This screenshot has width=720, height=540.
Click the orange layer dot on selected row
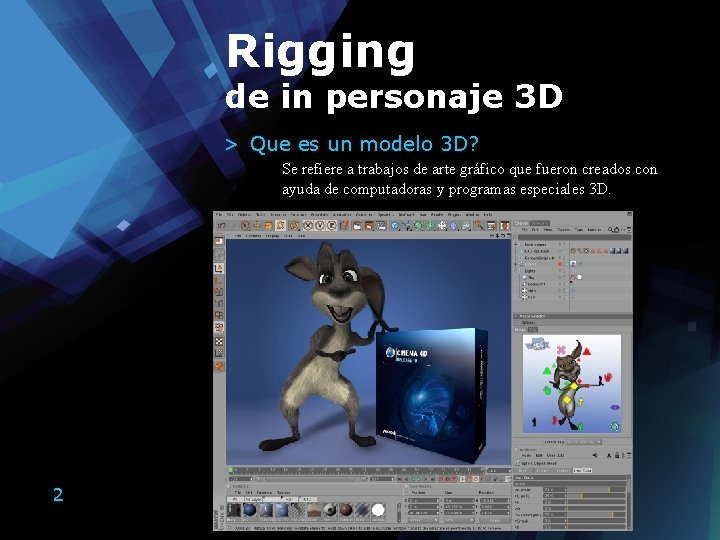559,264
